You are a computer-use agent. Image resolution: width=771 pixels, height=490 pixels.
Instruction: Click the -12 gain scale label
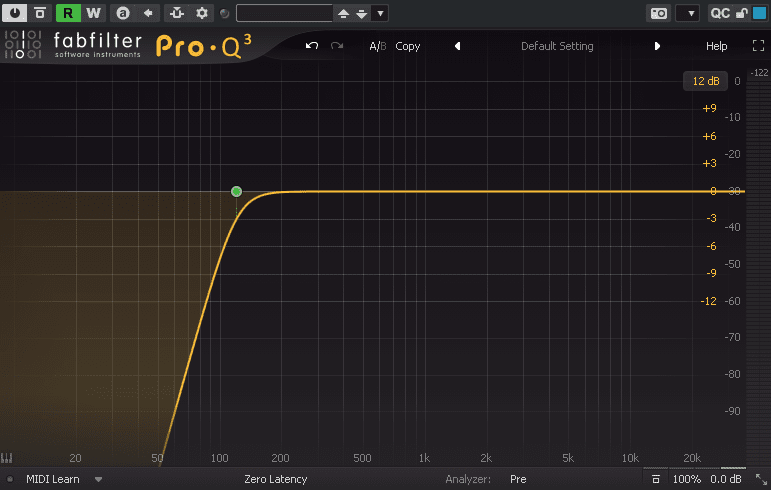pos(708,301)
